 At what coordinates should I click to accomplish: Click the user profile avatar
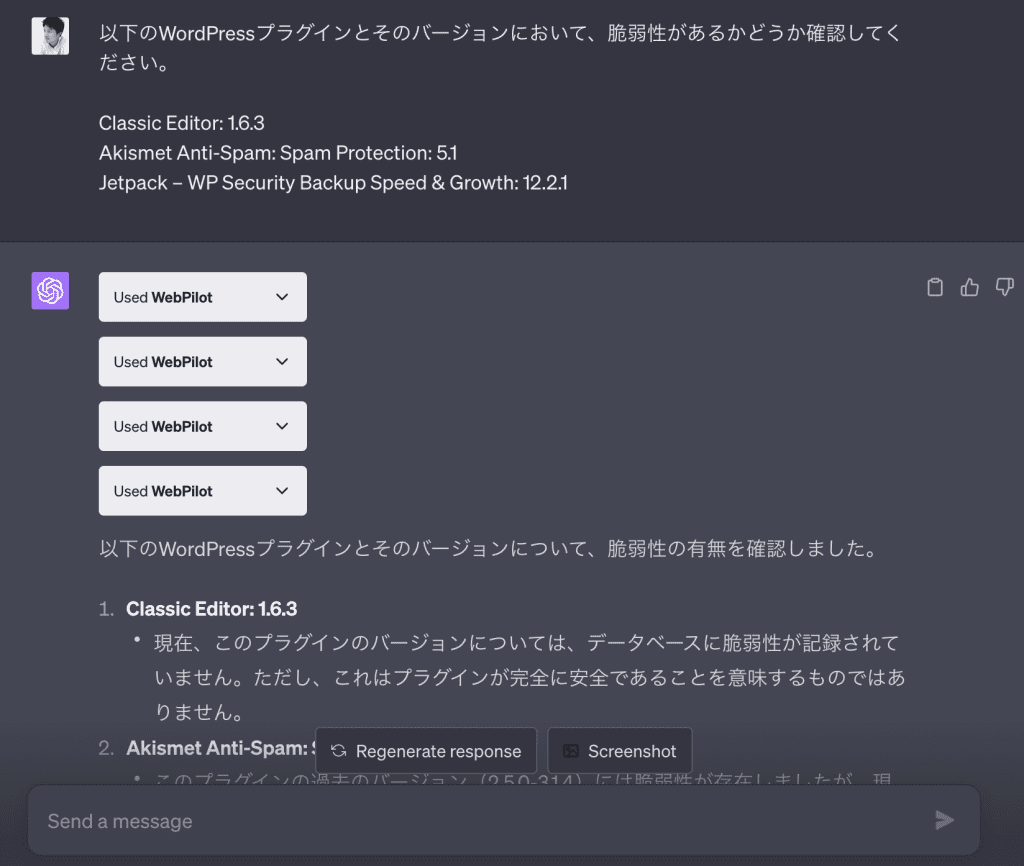pos(50,36)
